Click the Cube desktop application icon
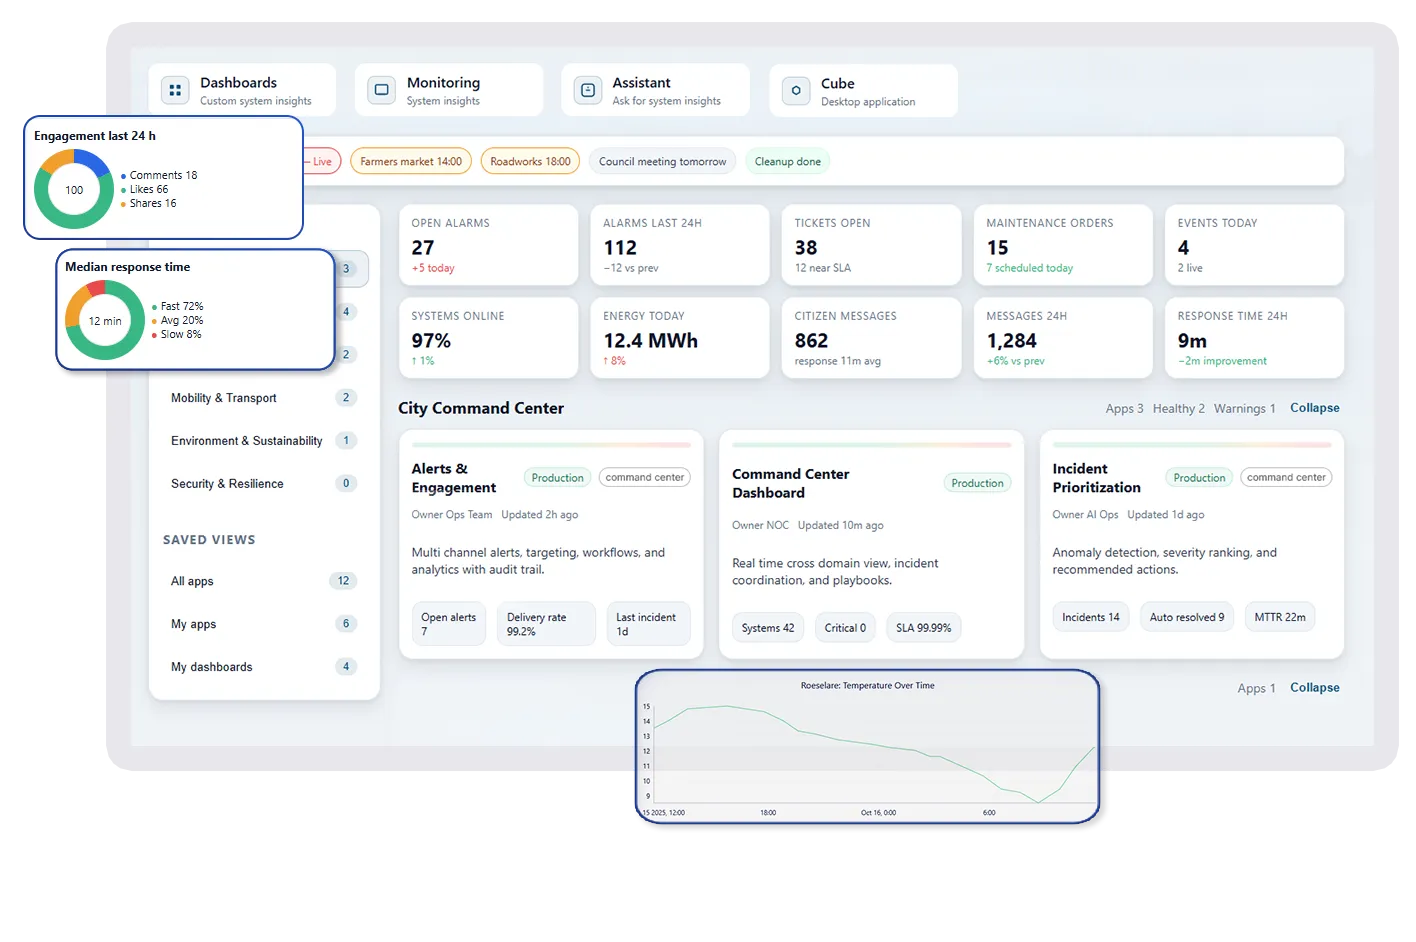 click(x=796, y=91)
